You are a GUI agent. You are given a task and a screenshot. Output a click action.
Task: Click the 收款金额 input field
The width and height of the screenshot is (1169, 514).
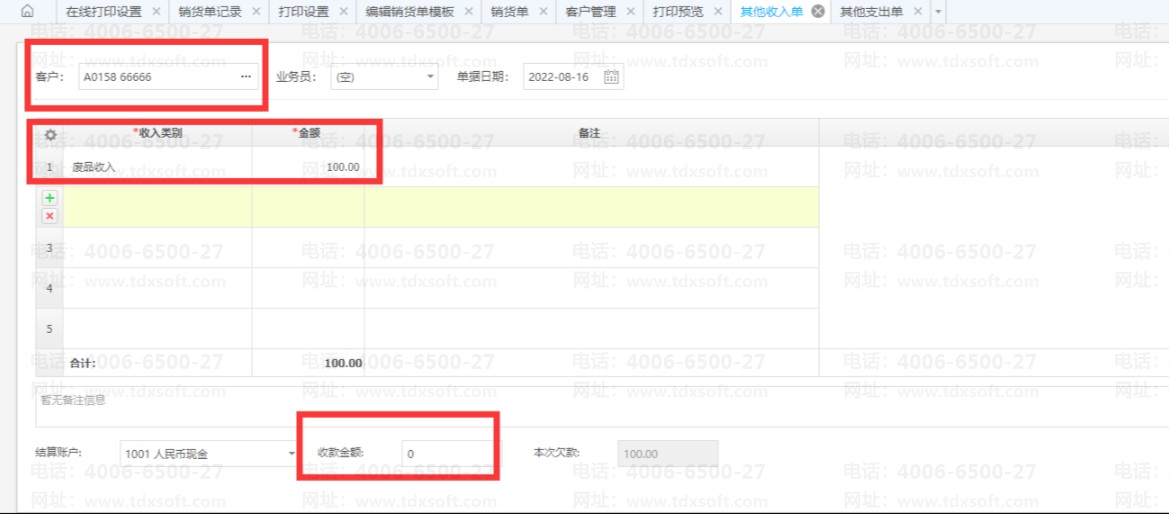(446, 453)
